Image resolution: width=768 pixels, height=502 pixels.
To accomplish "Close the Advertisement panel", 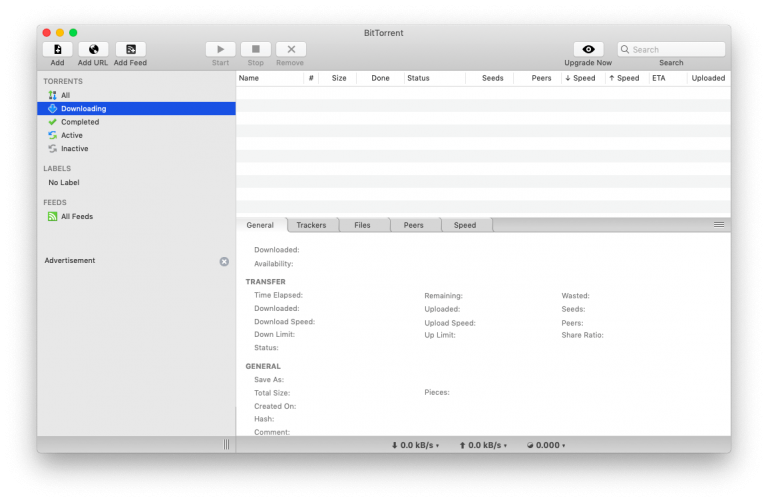I will click(x=224, y=262).
